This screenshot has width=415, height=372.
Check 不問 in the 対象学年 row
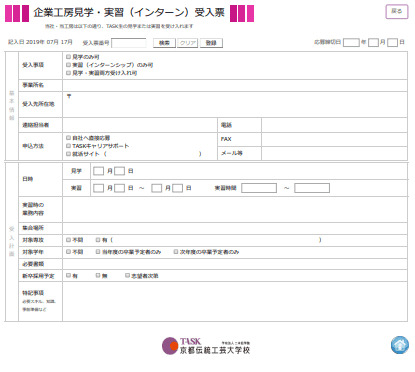click(x=68, y=252)
